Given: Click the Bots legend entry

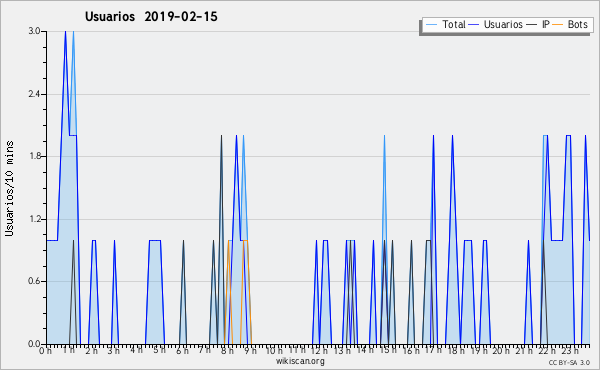Looking at the screenshot, I should (570, 24).
